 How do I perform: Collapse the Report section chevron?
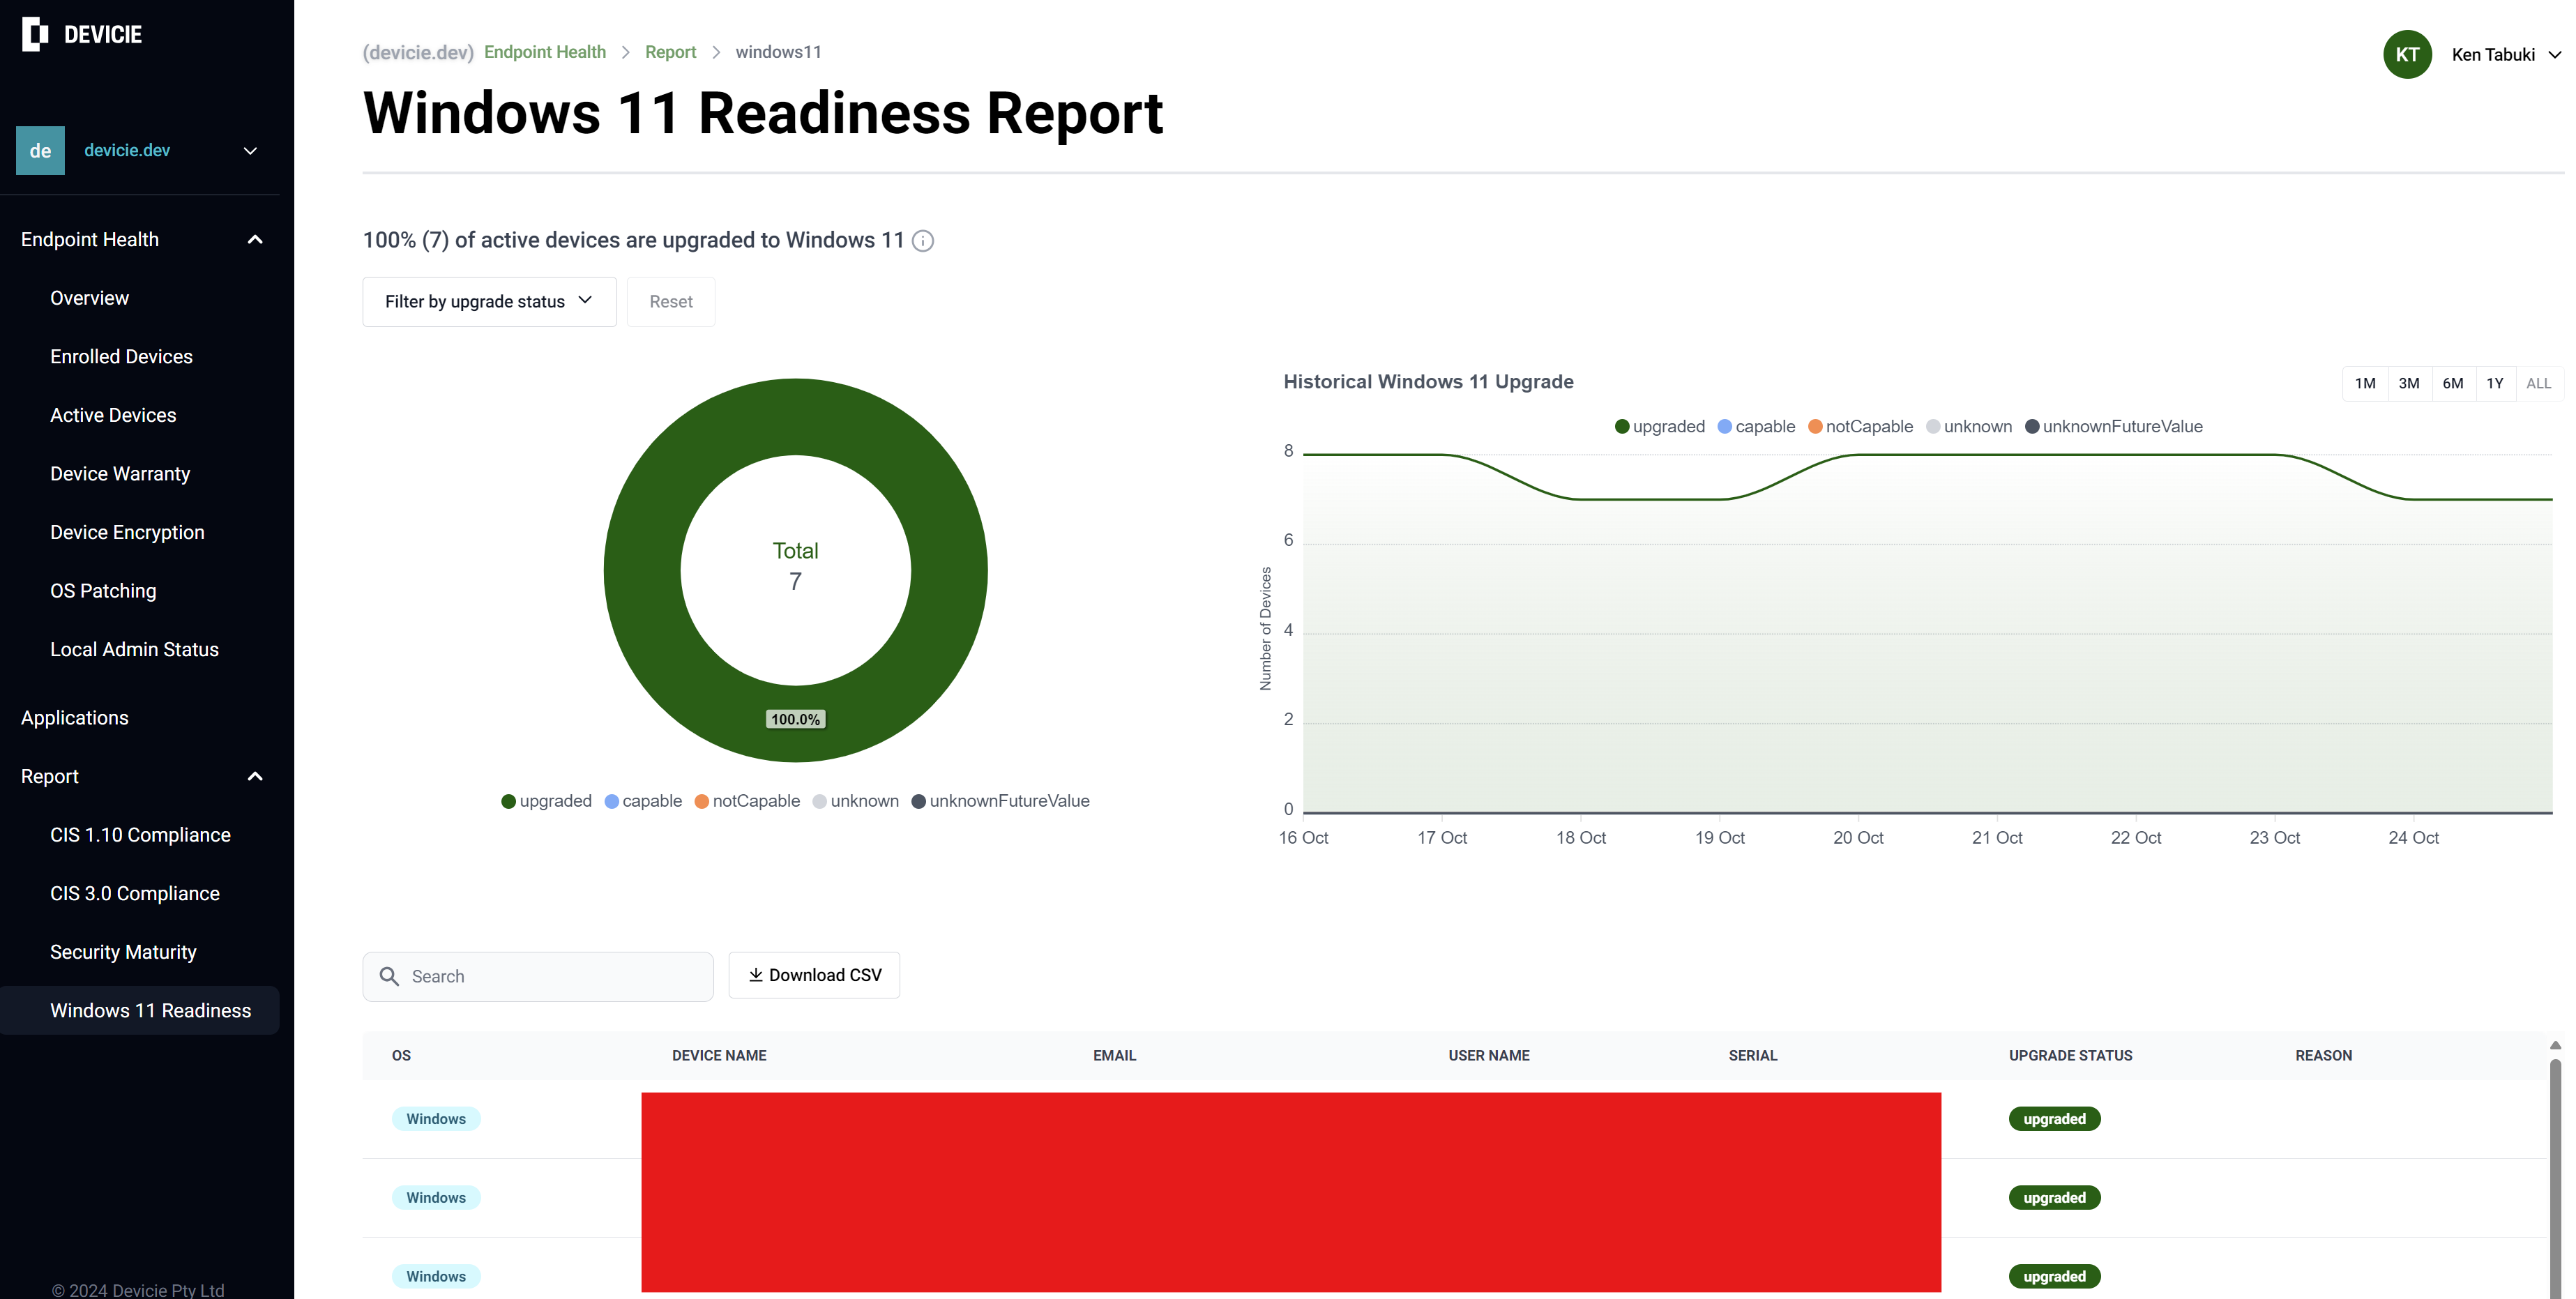pyautogui.click(x=255, y=777)
